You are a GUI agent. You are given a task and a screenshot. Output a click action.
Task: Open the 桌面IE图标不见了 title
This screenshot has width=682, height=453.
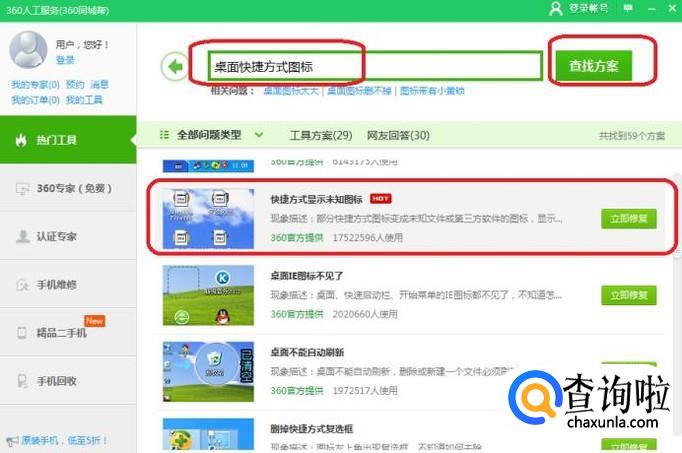point(307,276)
